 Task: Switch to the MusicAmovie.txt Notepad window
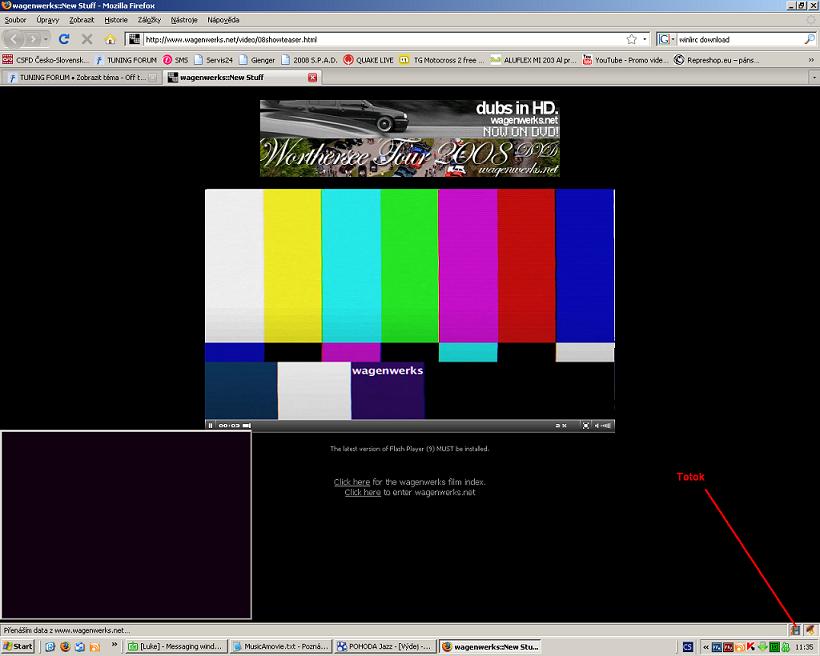[280, 647]
